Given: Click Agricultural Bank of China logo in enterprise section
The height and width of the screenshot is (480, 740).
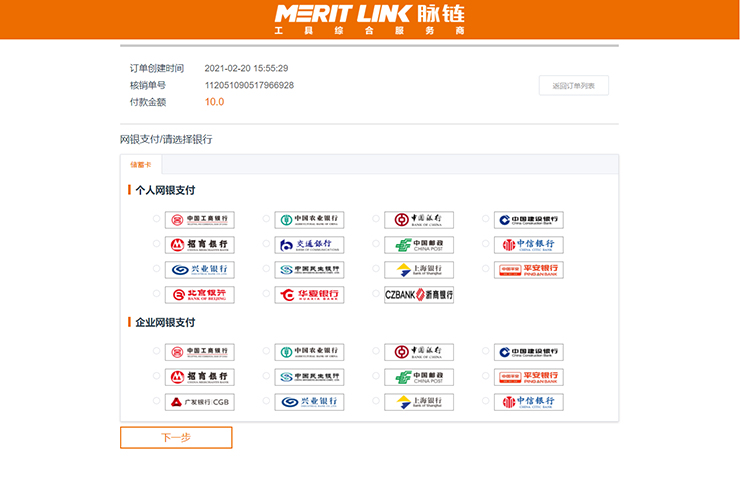Looking at the screenshot, I should click(309, 352).
